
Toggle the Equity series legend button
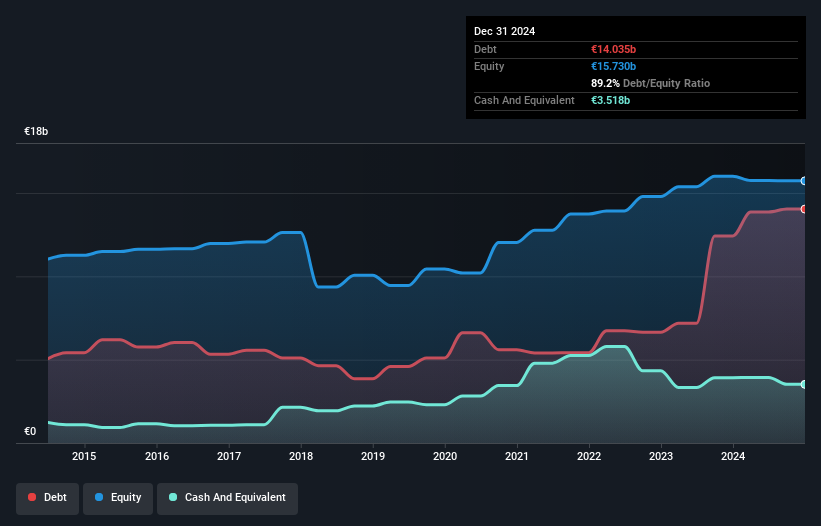[118, 498]
